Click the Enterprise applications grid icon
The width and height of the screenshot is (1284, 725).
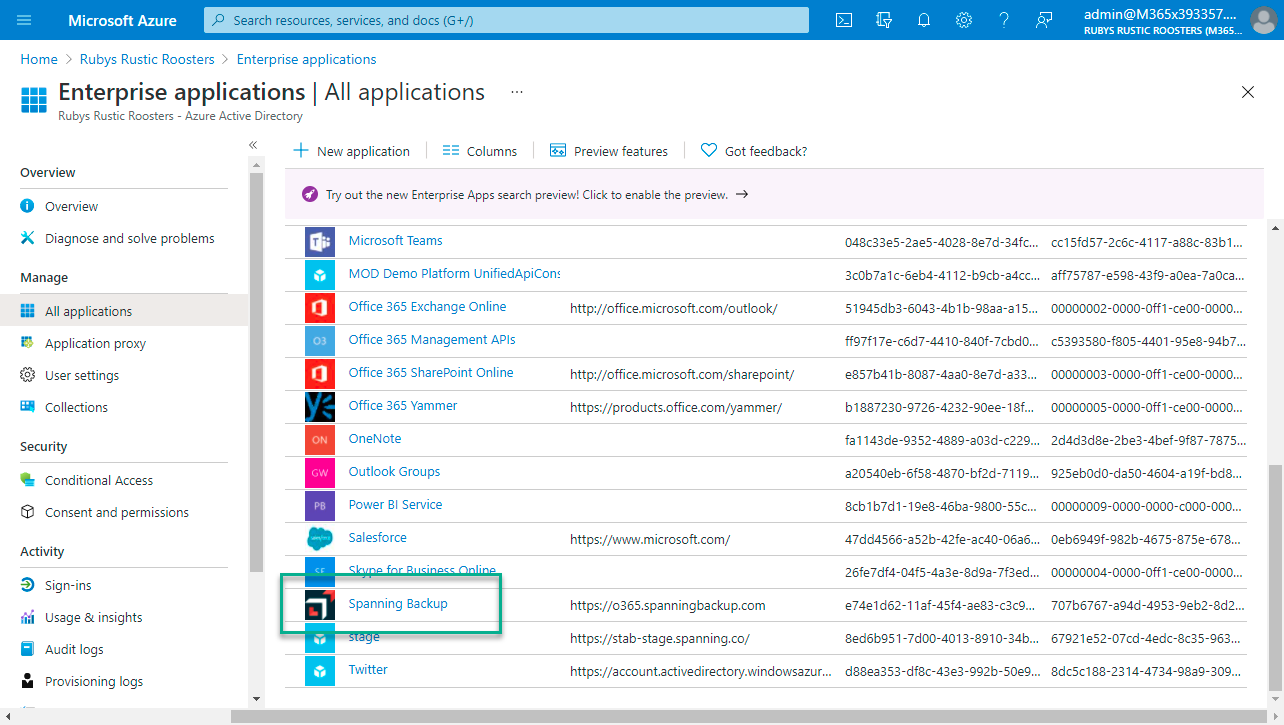coord(34,100)
